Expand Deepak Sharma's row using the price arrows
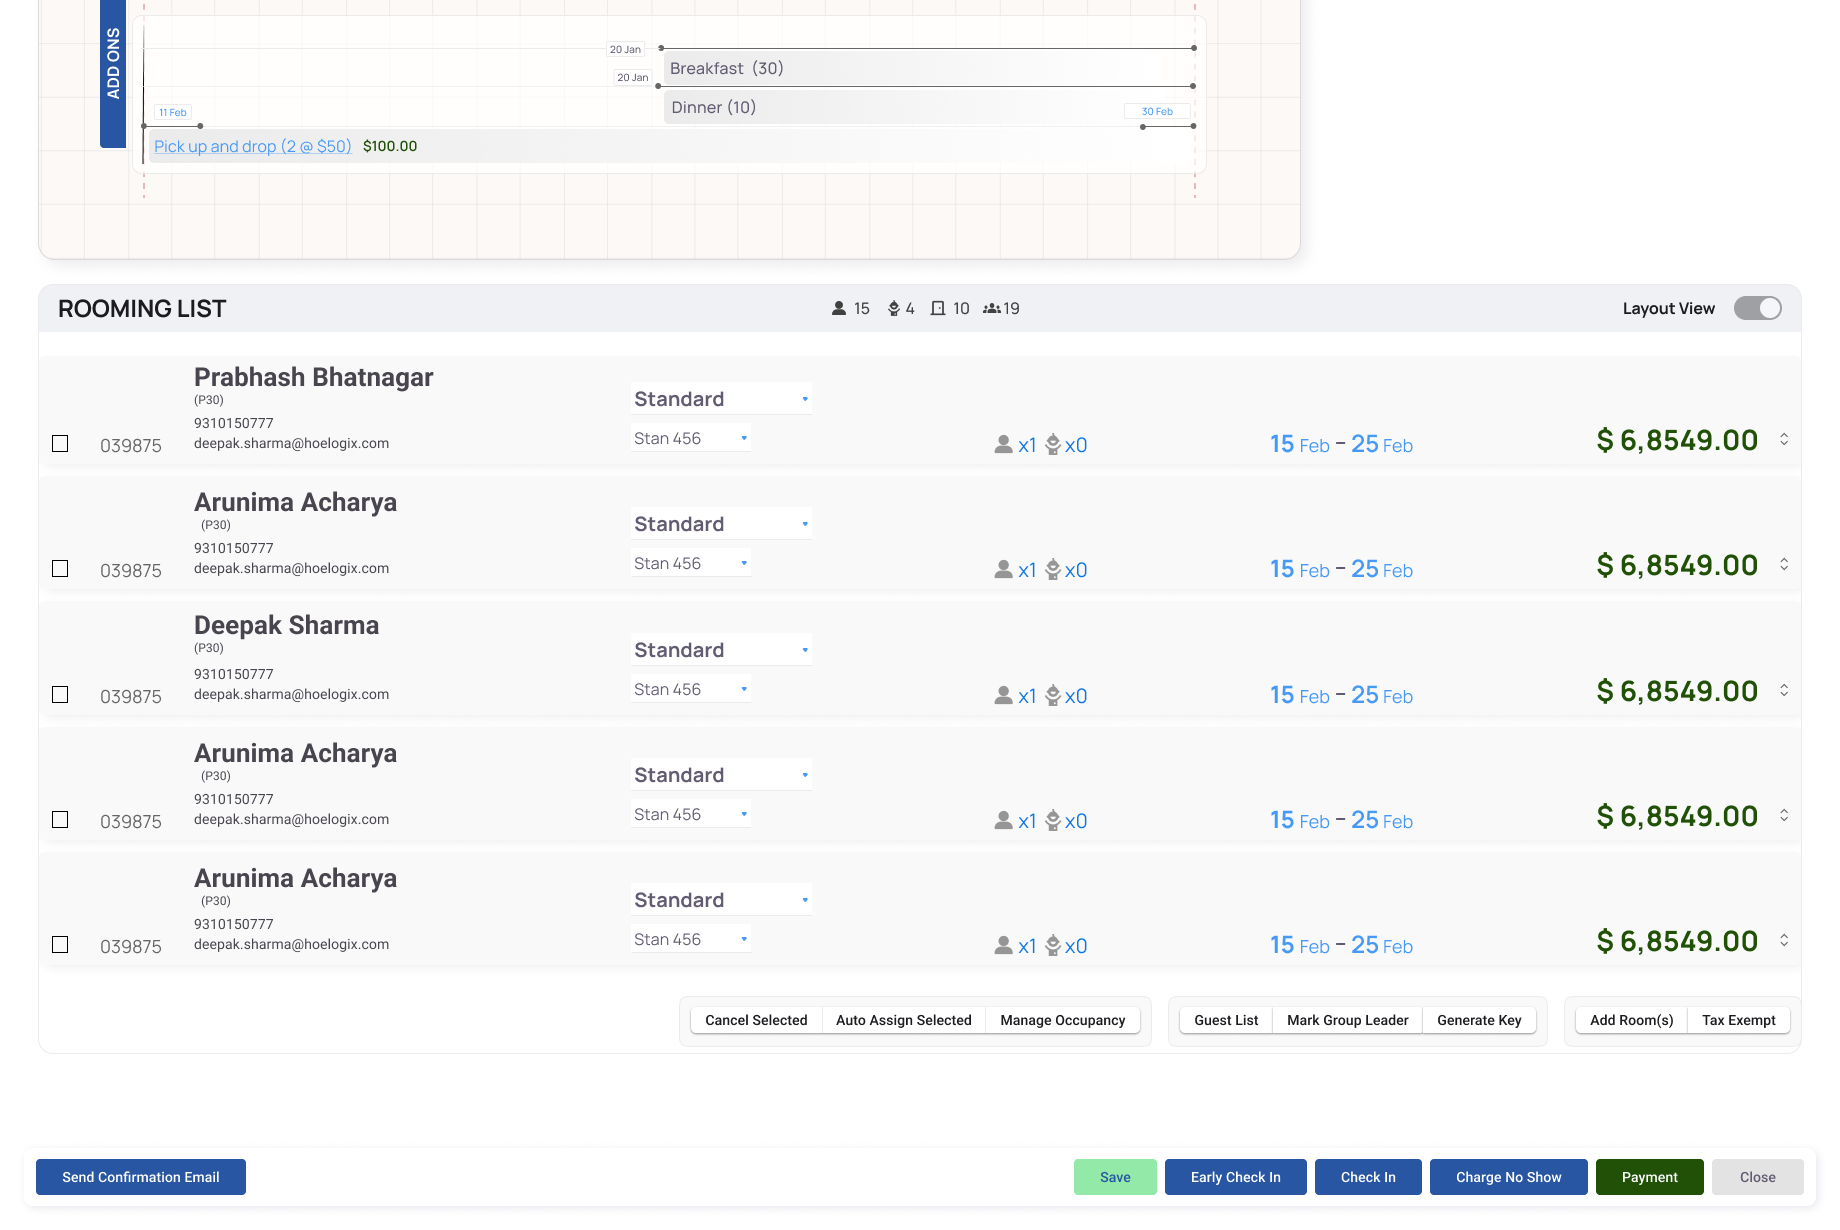The image size is (1840, 1230). click(x=1784, y=690)
